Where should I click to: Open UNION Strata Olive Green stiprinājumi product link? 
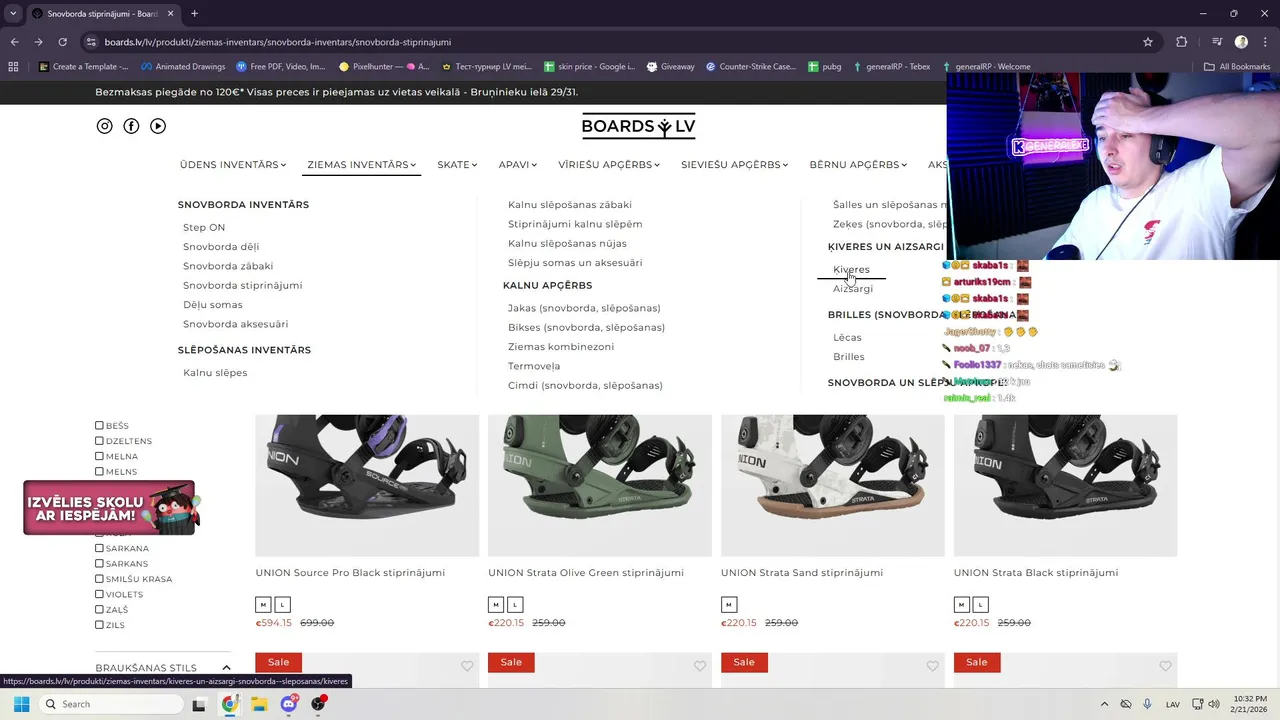pos(586,573)
